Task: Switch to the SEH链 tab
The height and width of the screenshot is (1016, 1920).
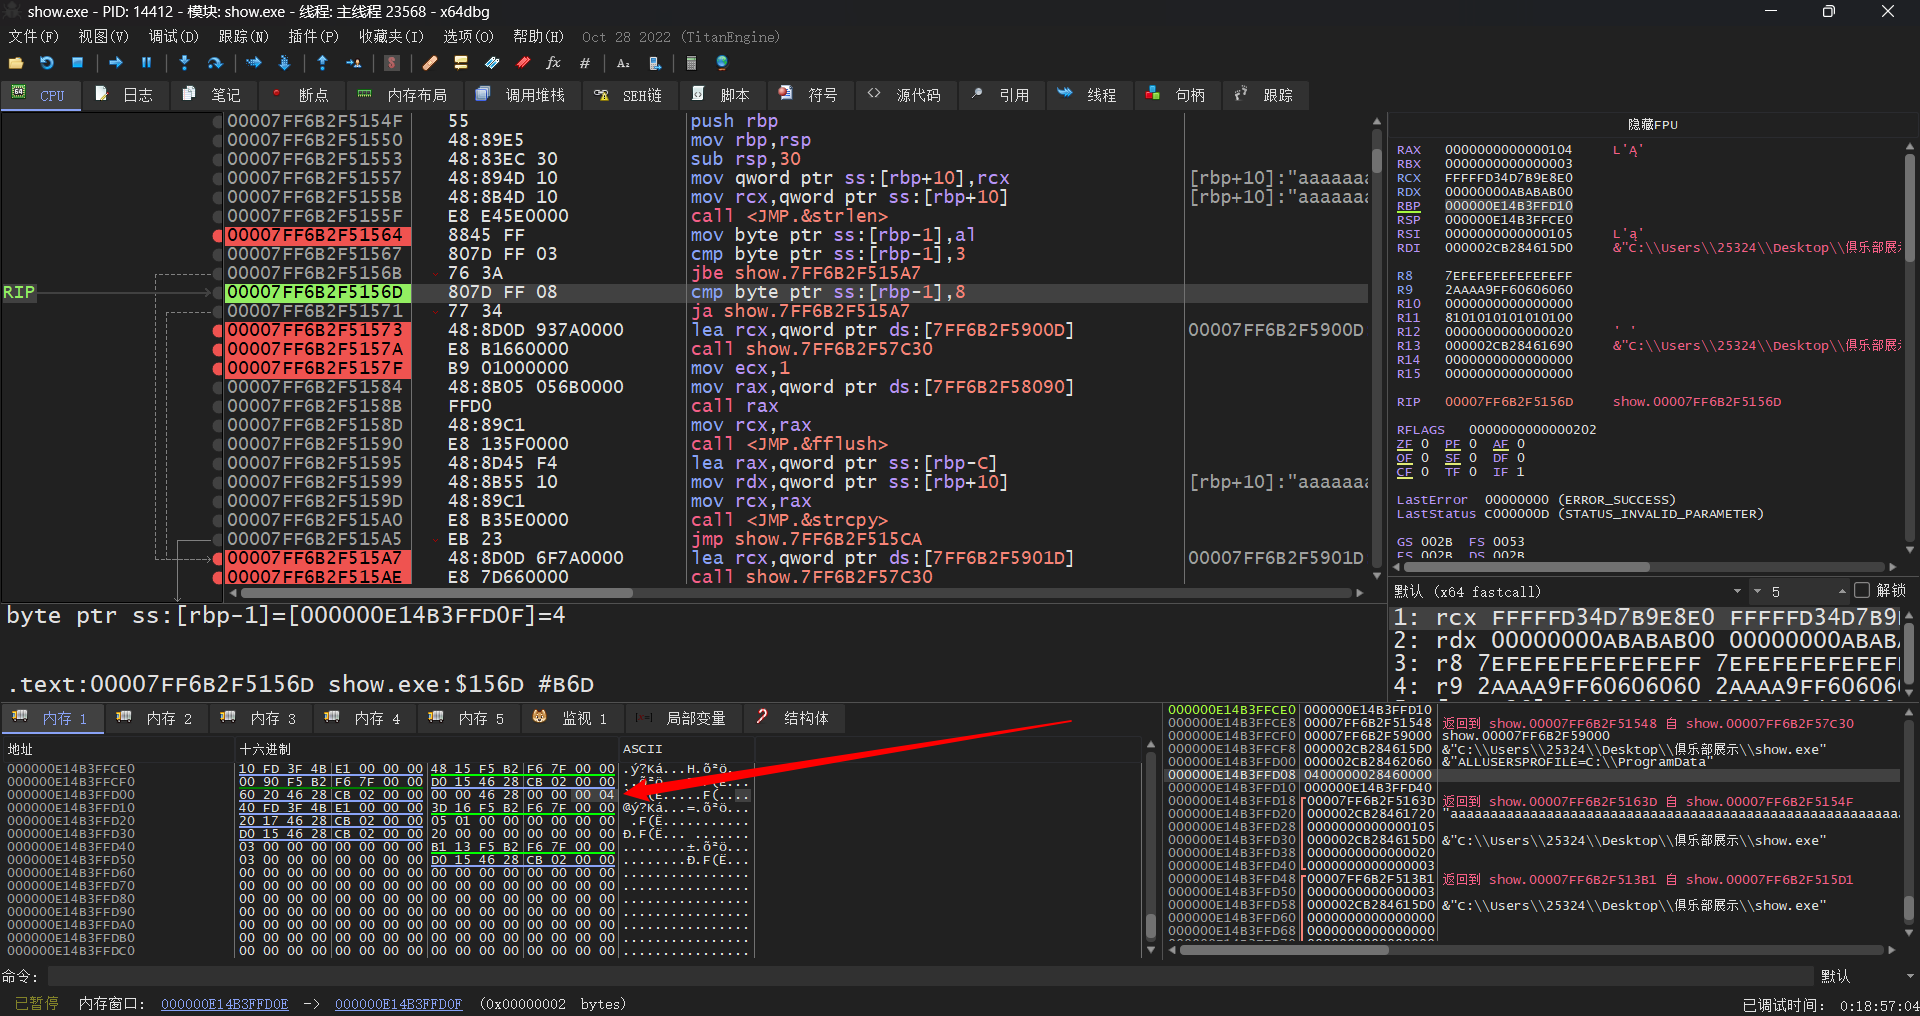Action: click(630, 95)
